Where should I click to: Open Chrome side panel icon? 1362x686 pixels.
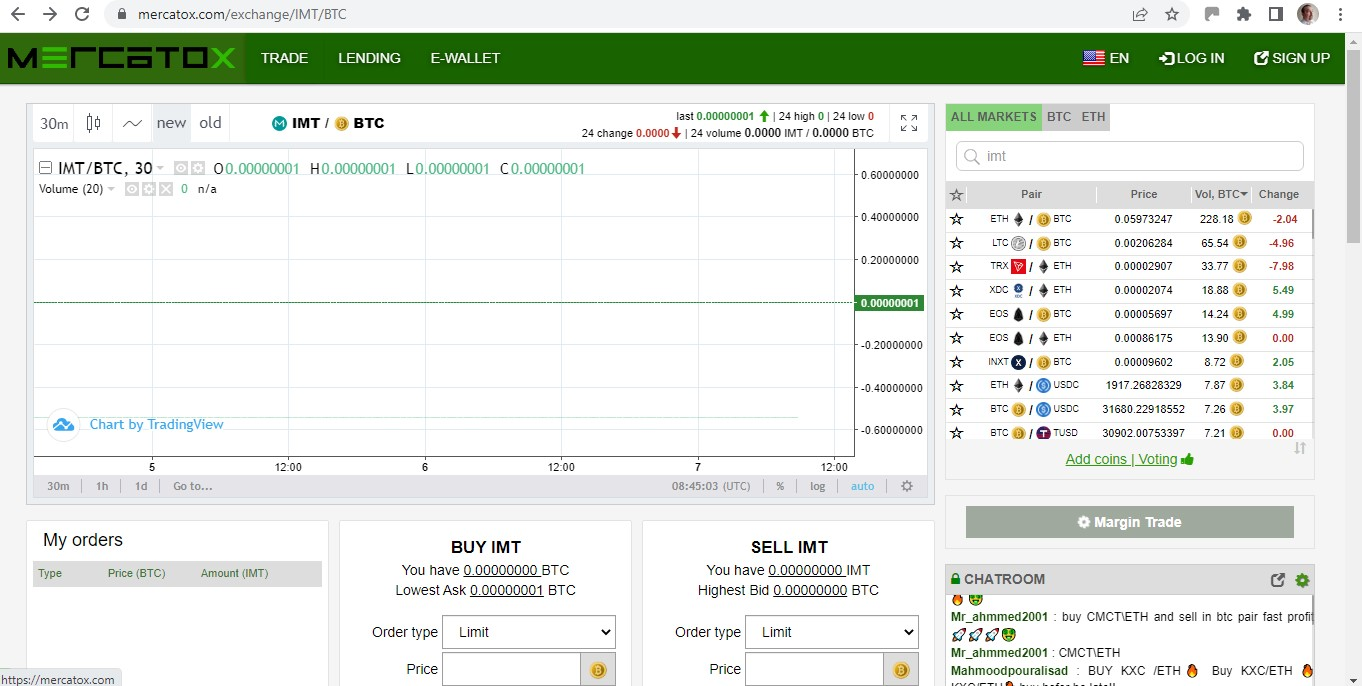pyautogui.click(x=1275, y=14)
